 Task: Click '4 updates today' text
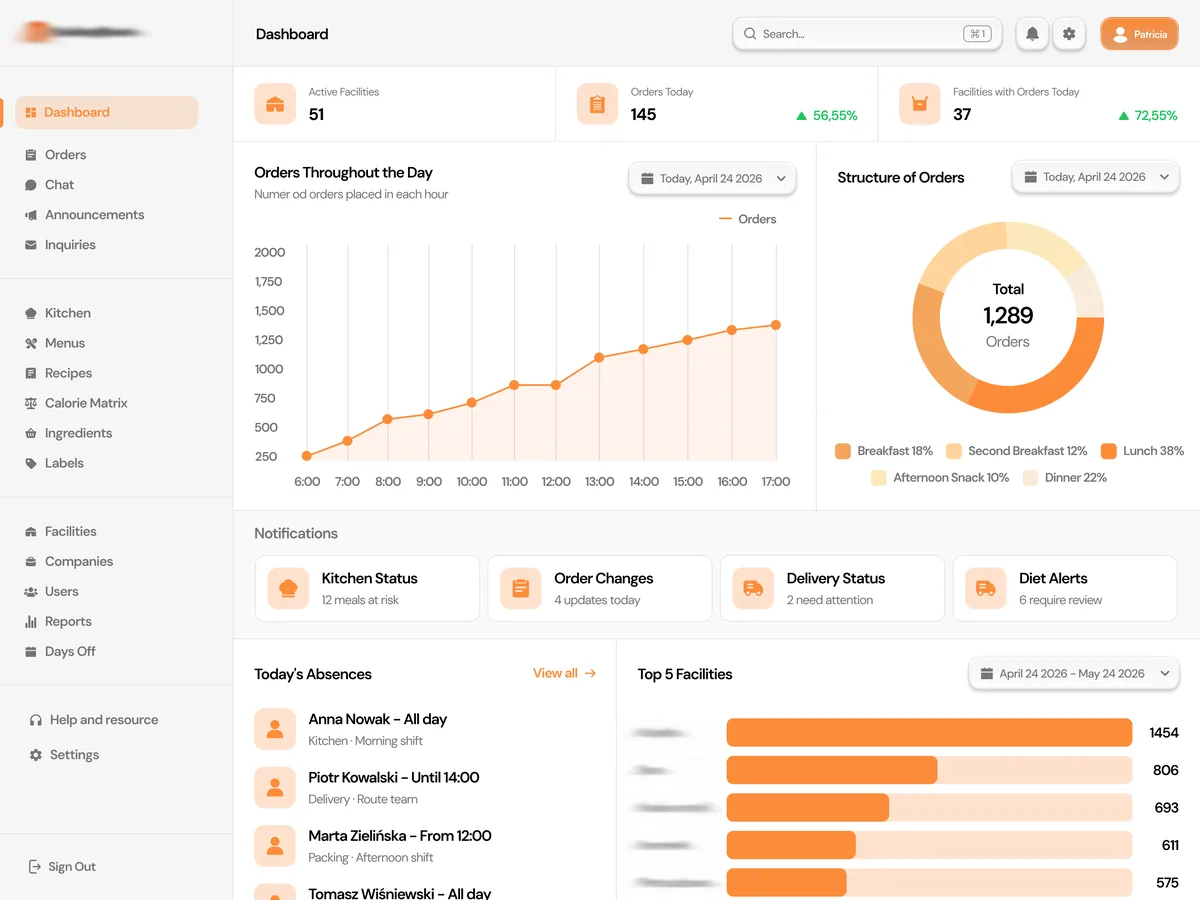597,600
